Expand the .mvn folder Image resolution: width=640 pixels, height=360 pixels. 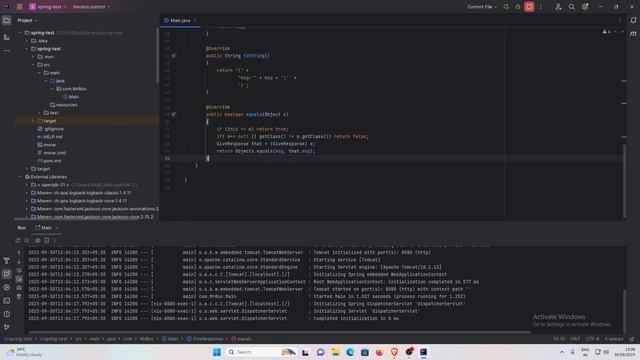click(x=33, y=57)
